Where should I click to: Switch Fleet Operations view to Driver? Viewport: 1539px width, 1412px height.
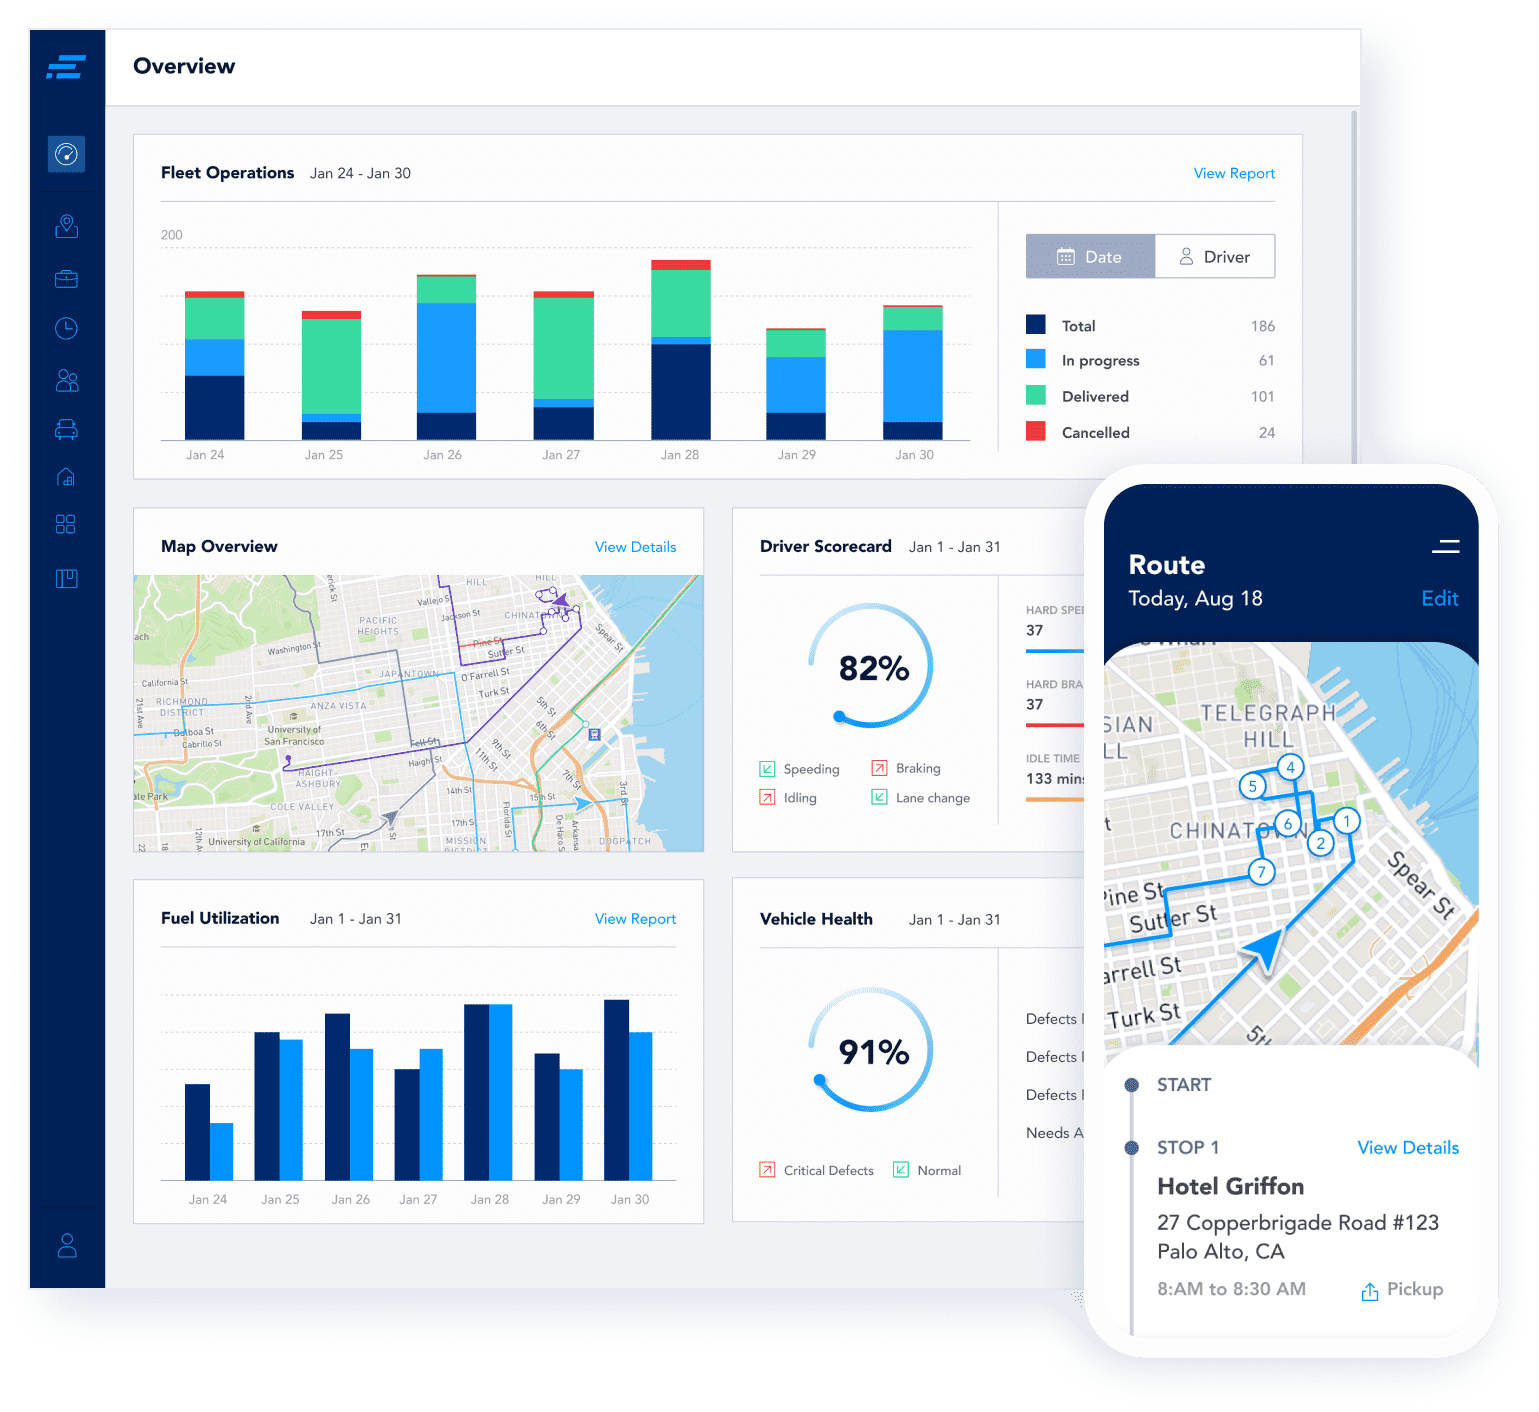point(1215,257)
